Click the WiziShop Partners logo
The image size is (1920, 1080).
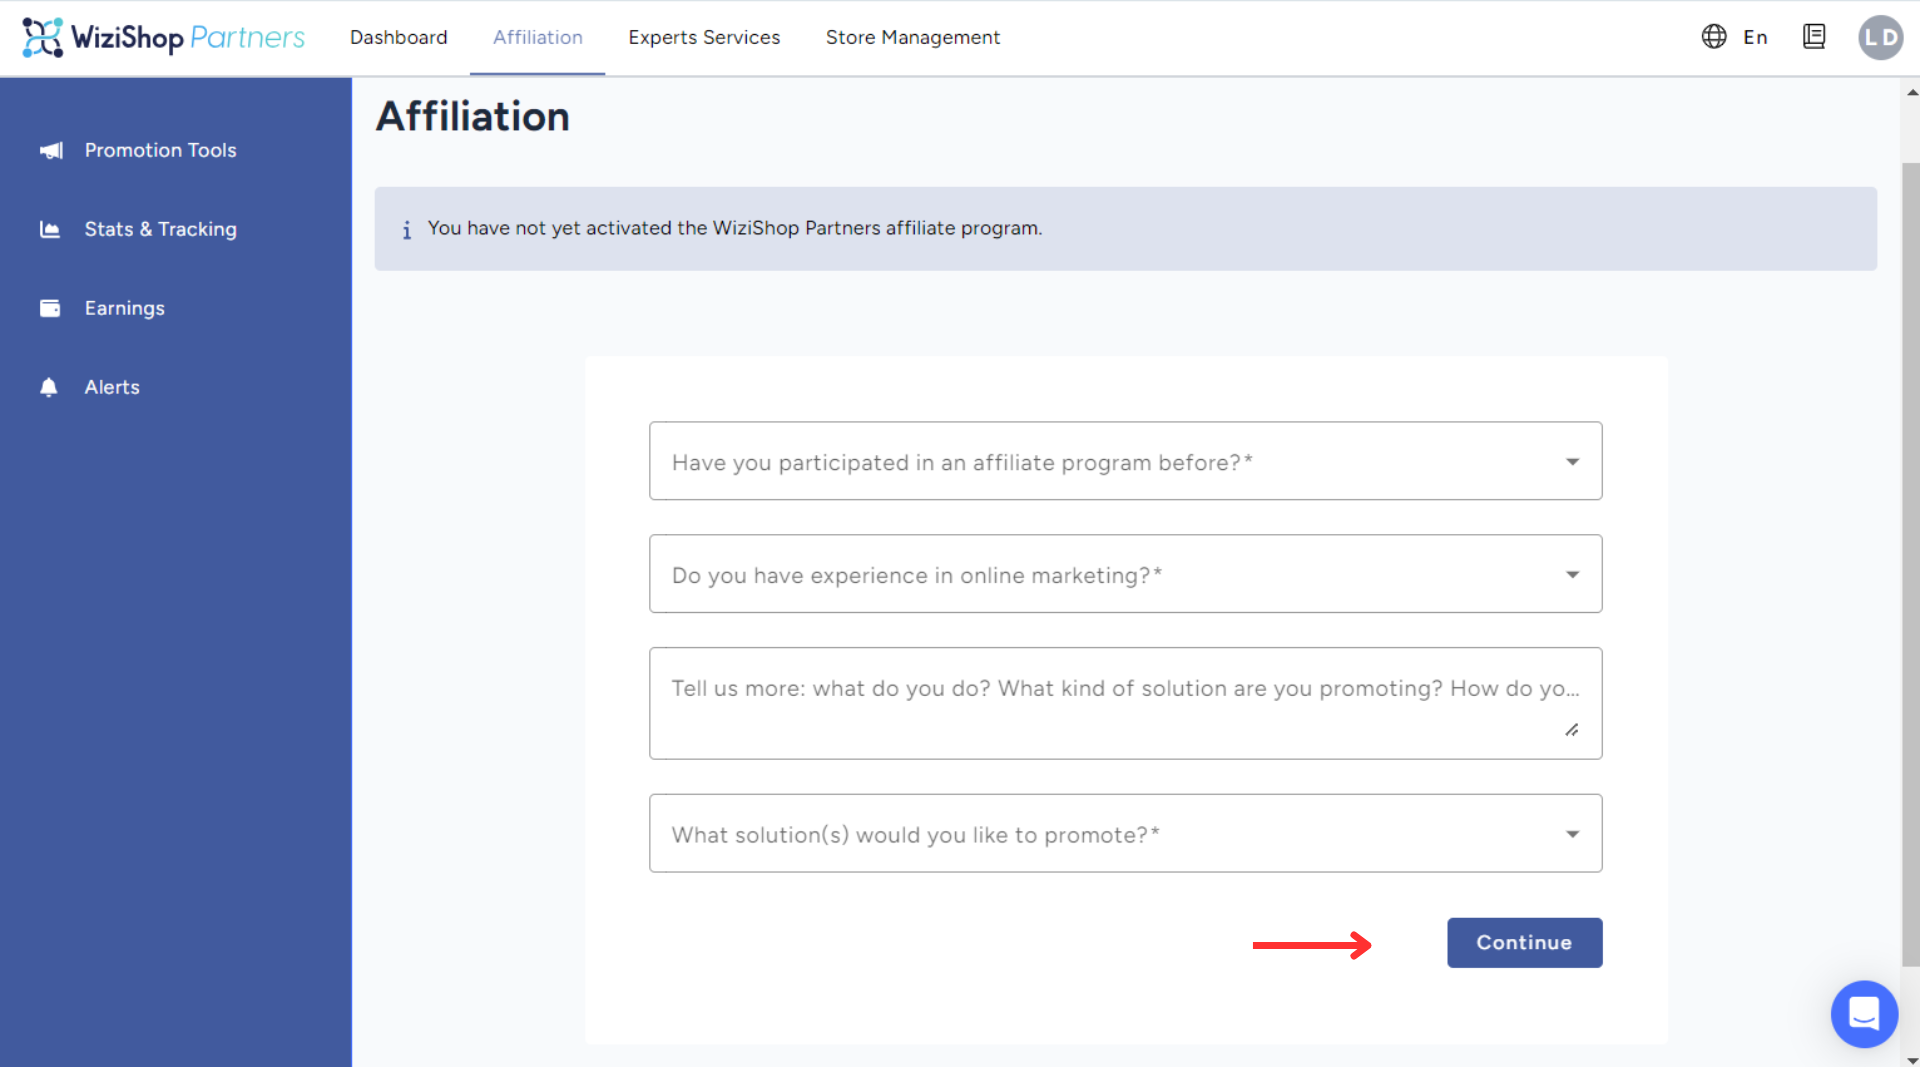click(164, 37)
